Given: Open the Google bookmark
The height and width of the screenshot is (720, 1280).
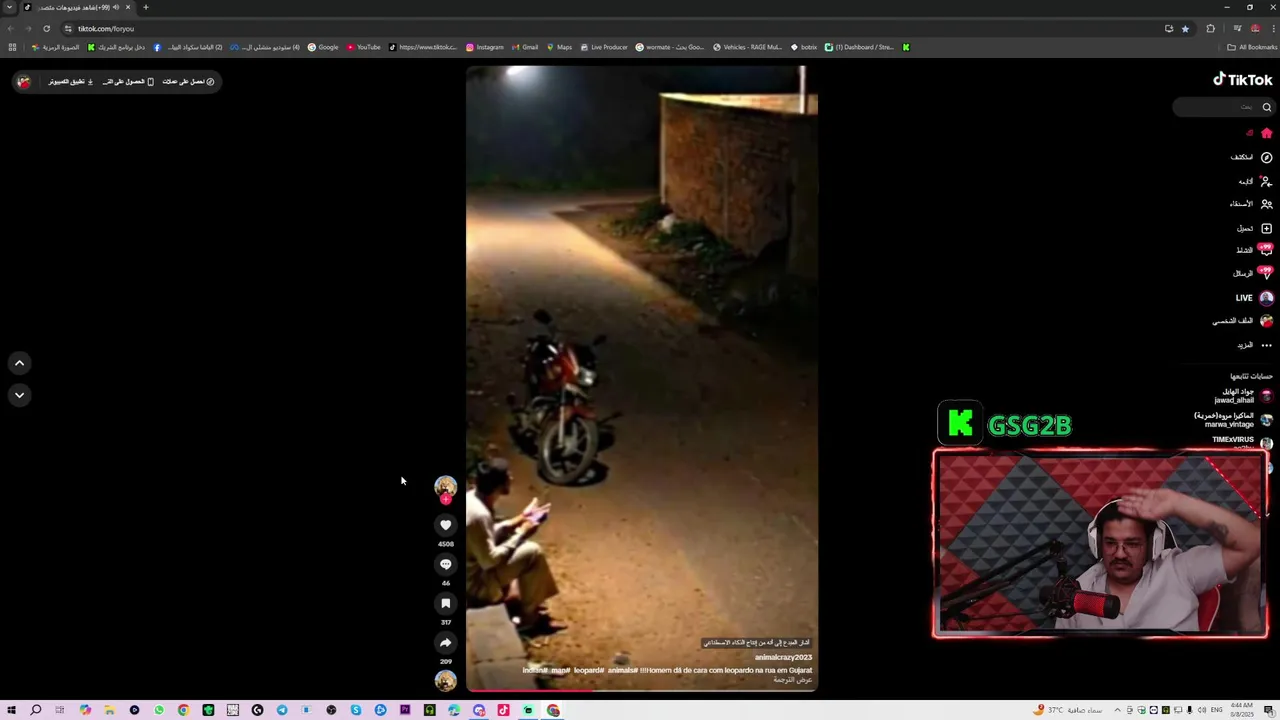Looking at the screenshot, I should (323, 47).
